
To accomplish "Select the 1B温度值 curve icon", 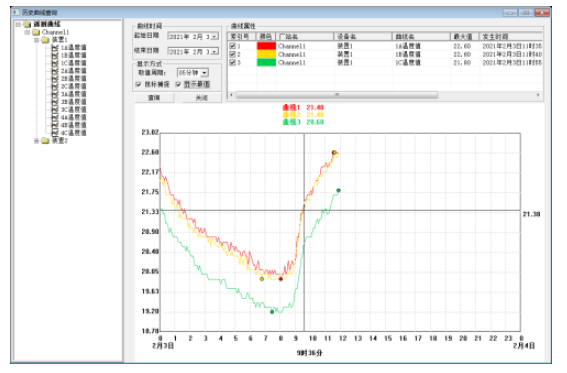I will 55,55.
